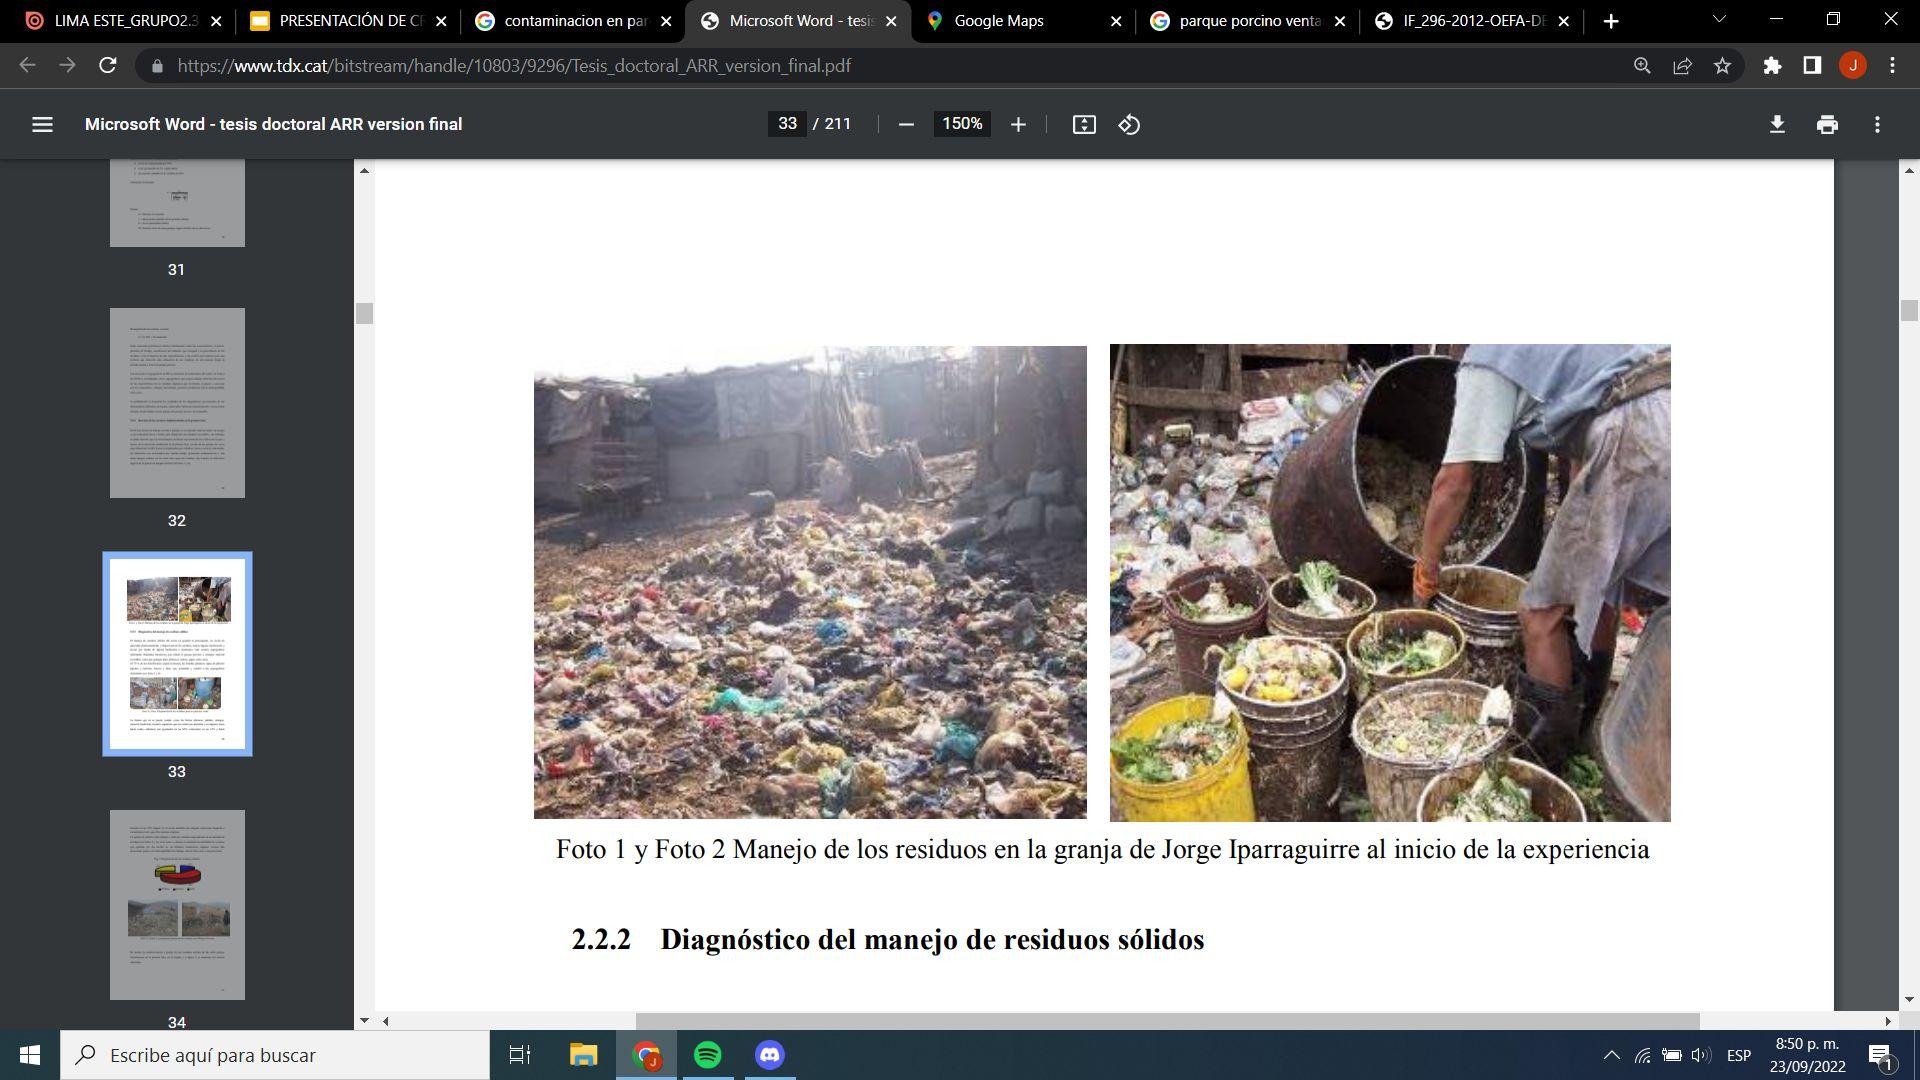Open the PDF viewer more actions menu
Screen dimensions: 1920x1080
(1877, 124)
